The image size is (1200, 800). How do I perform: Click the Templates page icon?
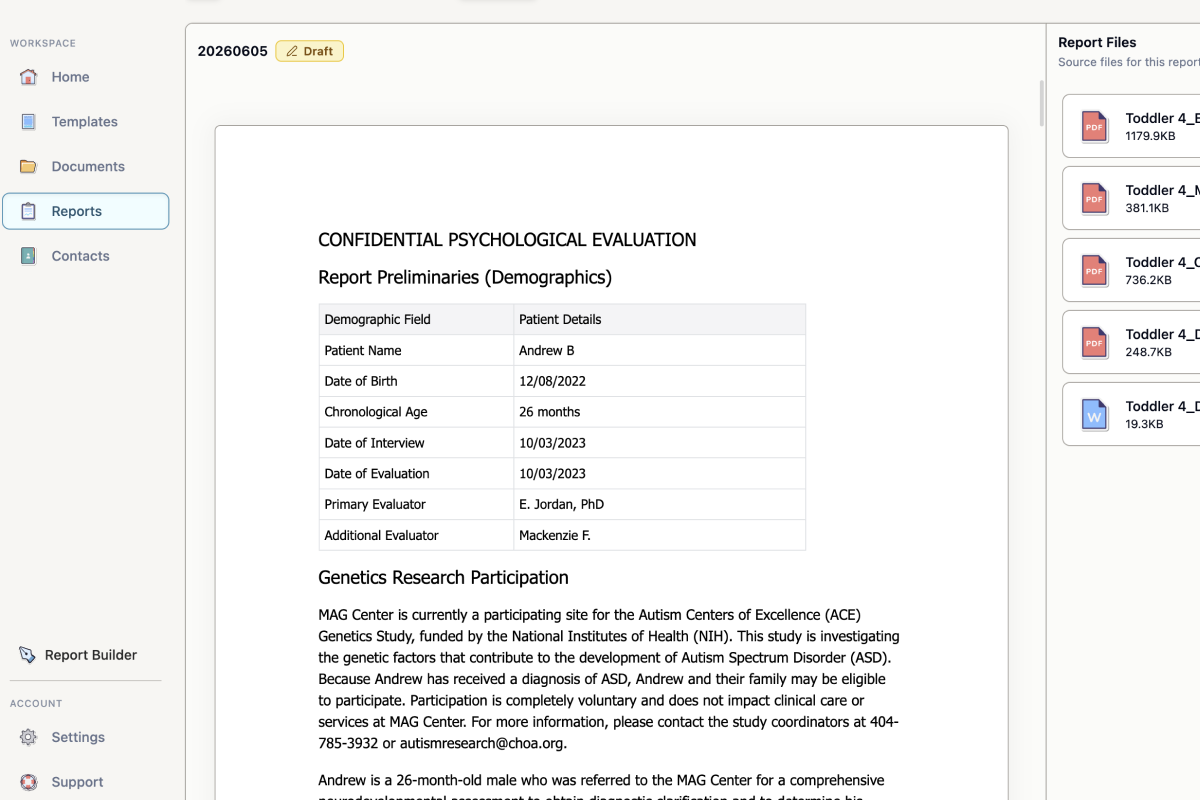click(28, 122)
